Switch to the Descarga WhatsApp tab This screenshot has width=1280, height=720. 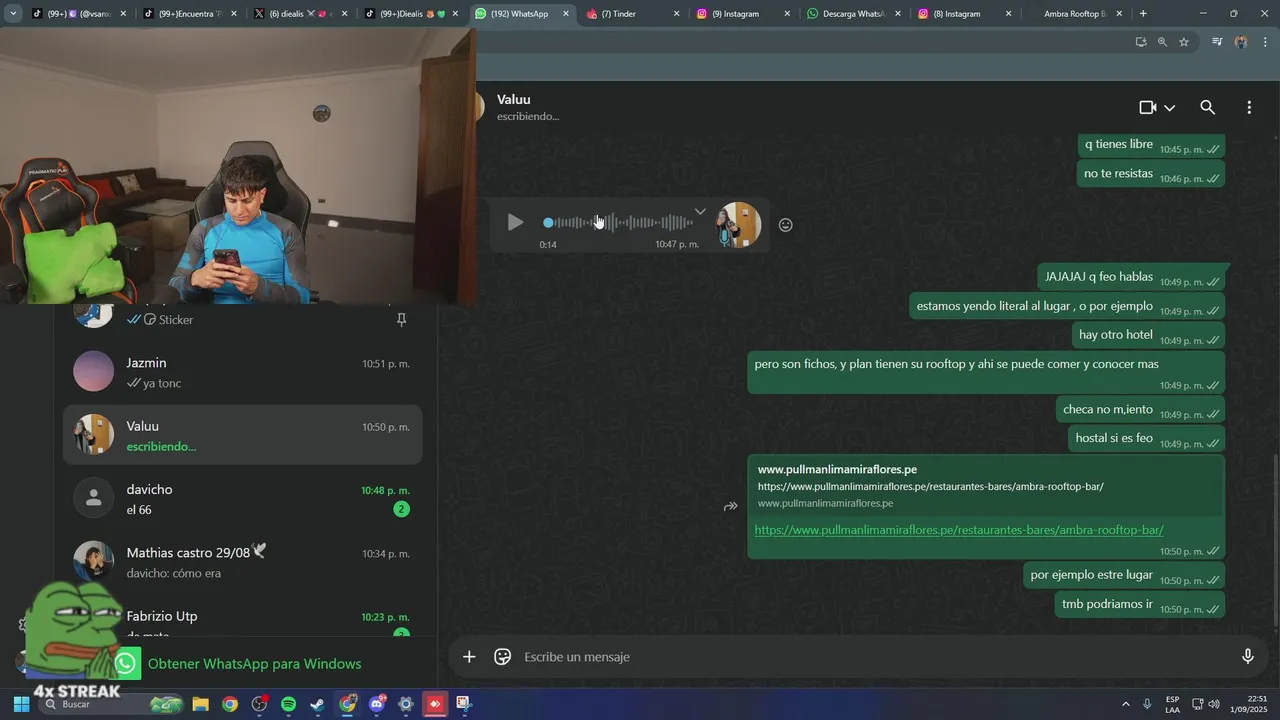[x=852, y=14]
